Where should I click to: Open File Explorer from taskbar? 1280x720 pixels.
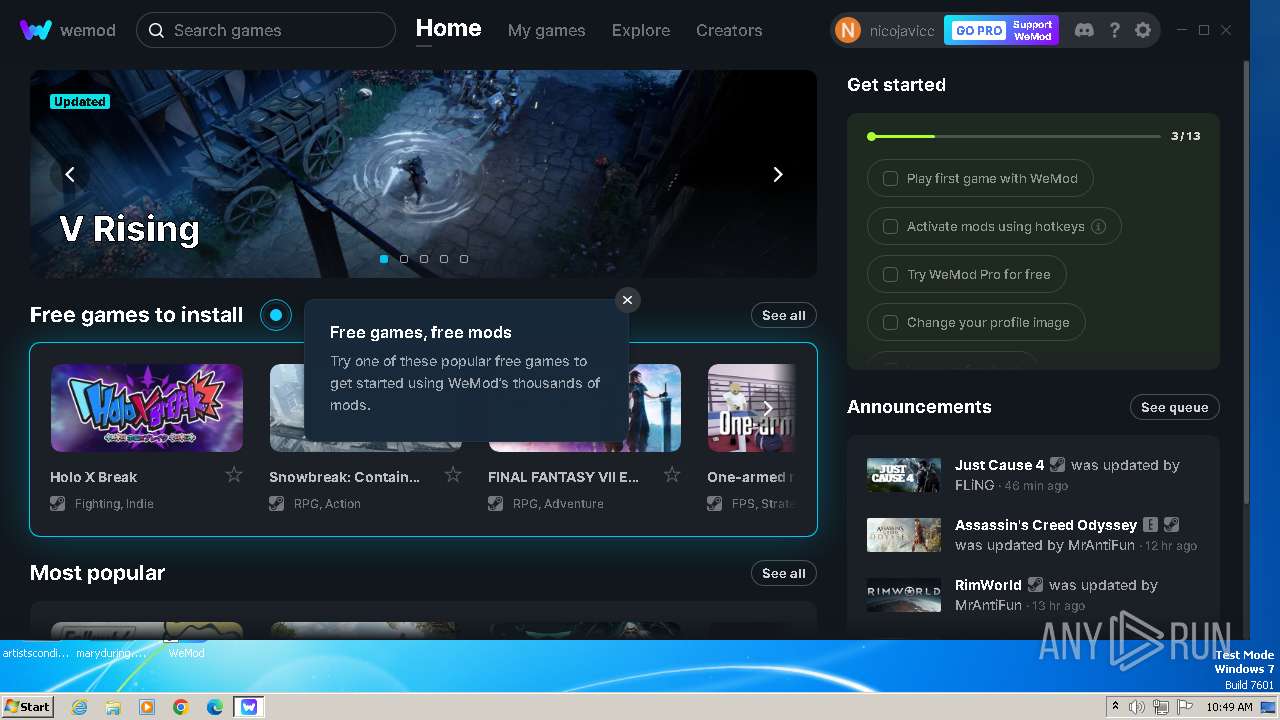coord(113,707)
